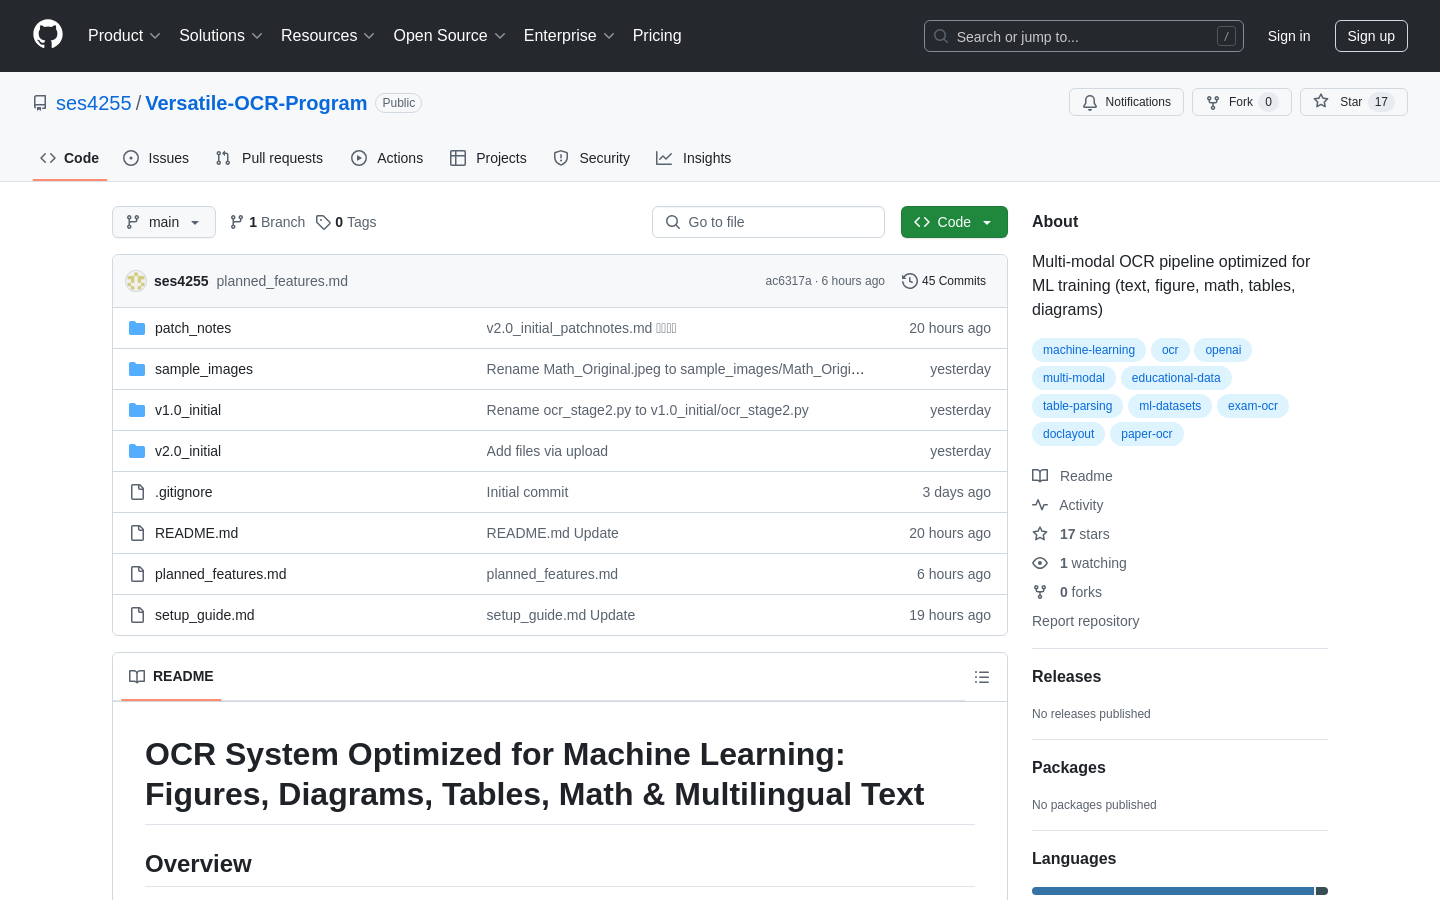
Task: Expand the Solutions dropdown
Action: [x=220, y=36]
